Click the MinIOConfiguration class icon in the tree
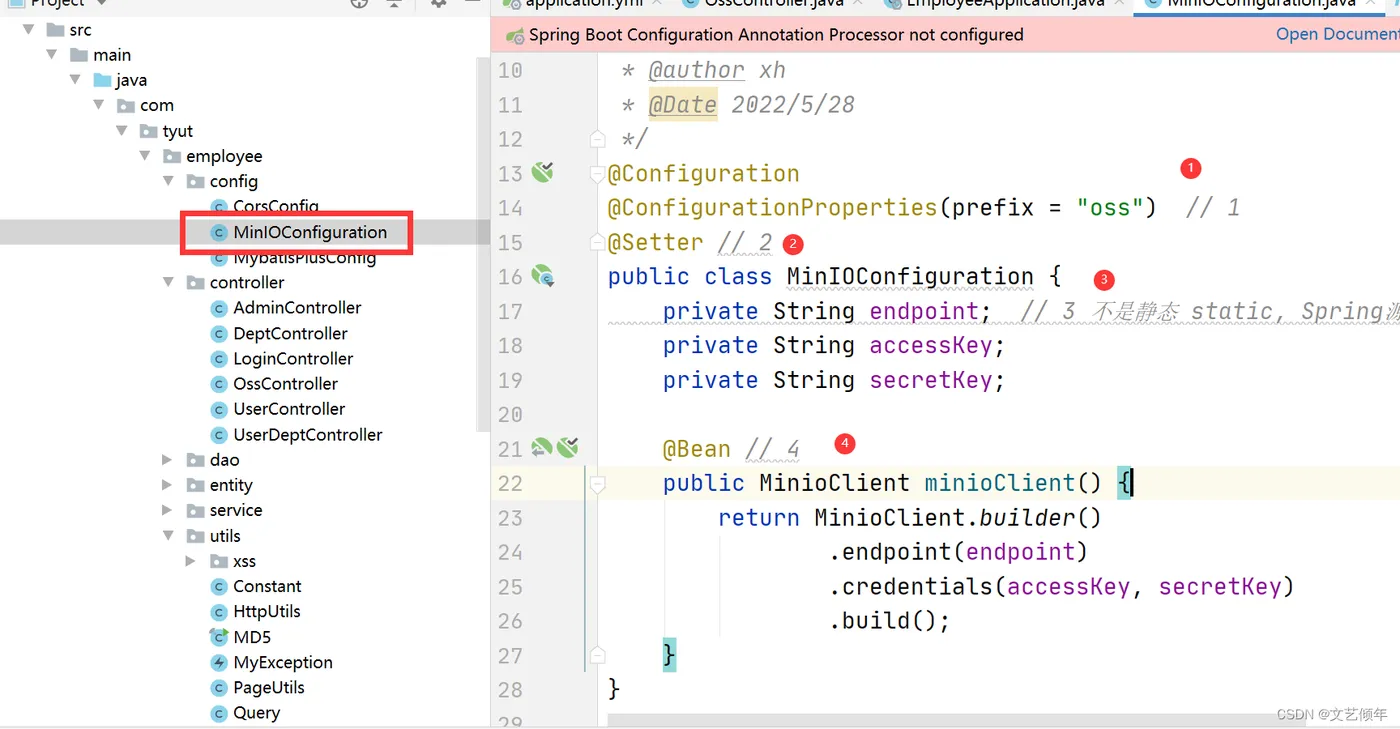The width and height of the screenshot is (1400, 729). click(219, 232)
